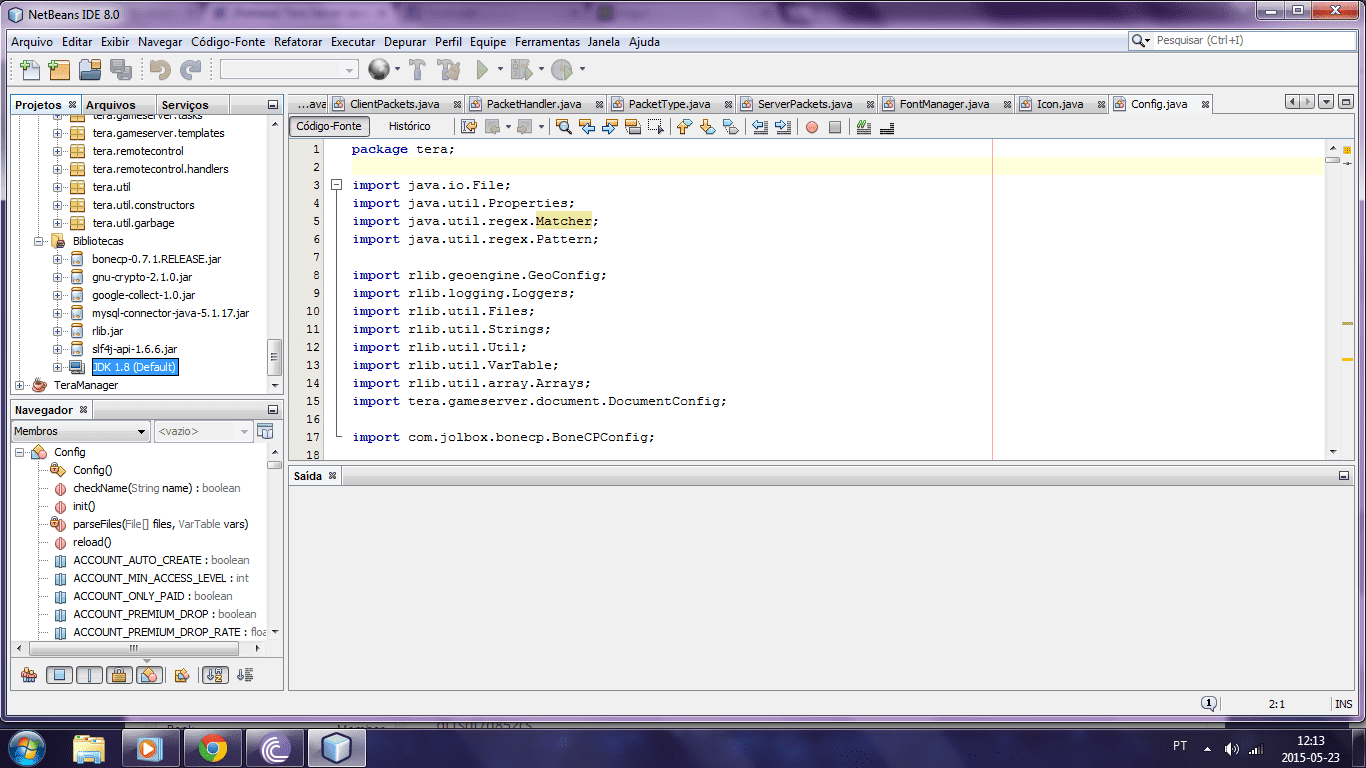The width and height of the screenshot is (1366, 768).
Task: Open the Refatorar menu
Action: pyautogui.click(x=298, y=42)
